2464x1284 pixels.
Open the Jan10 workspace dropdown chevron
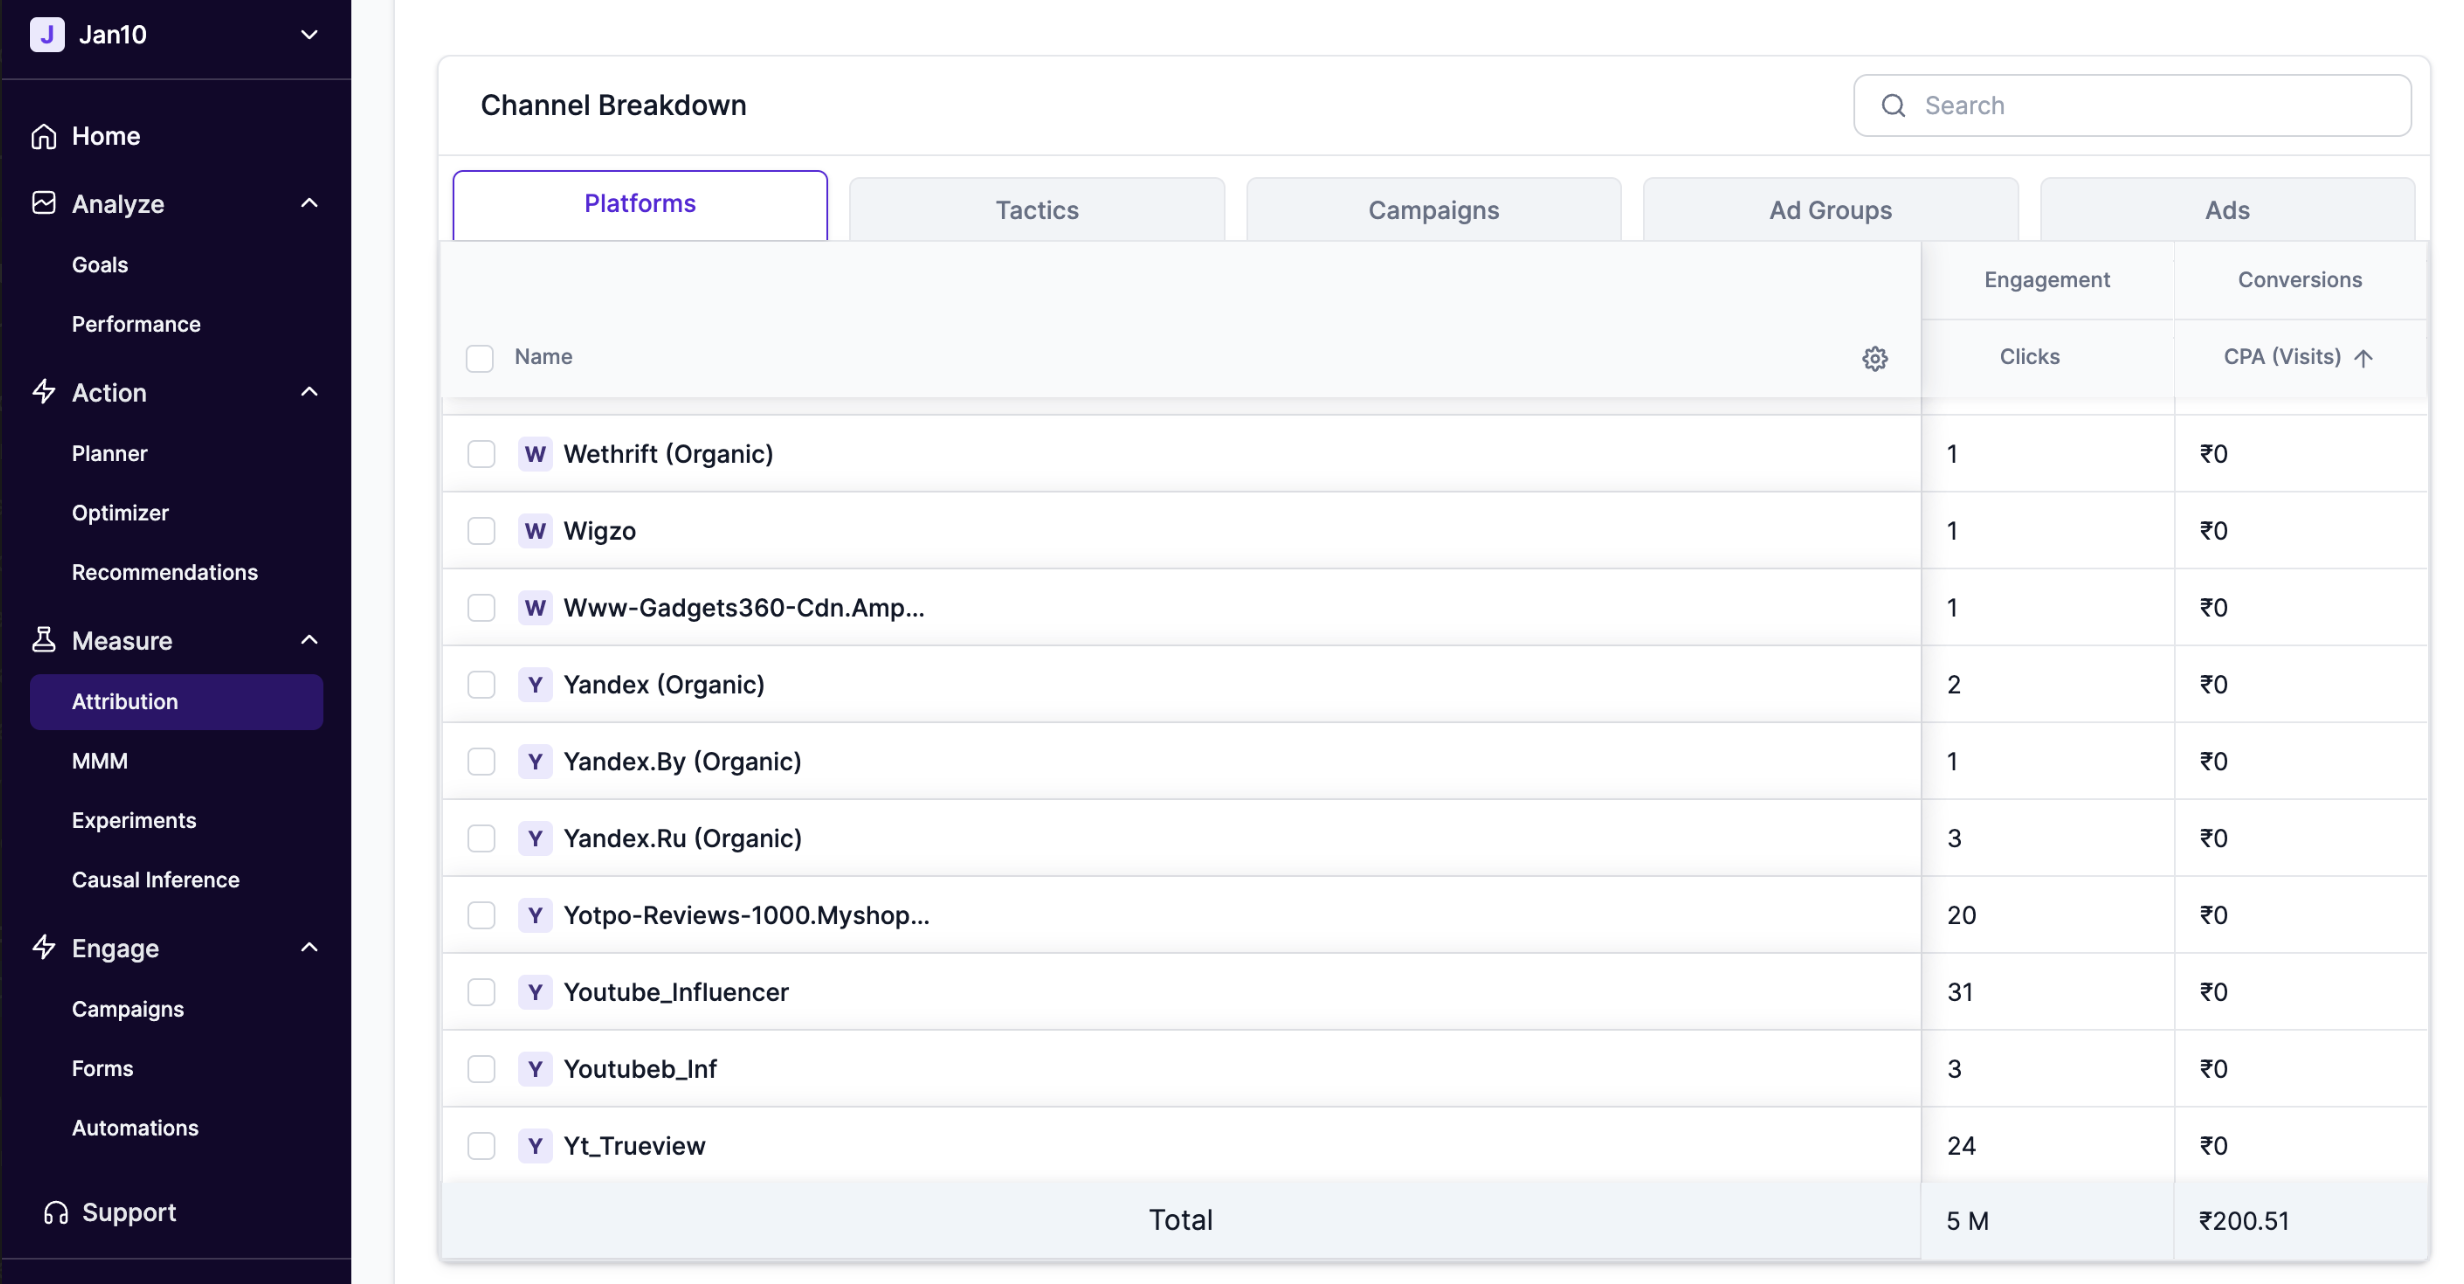[309, 34]
